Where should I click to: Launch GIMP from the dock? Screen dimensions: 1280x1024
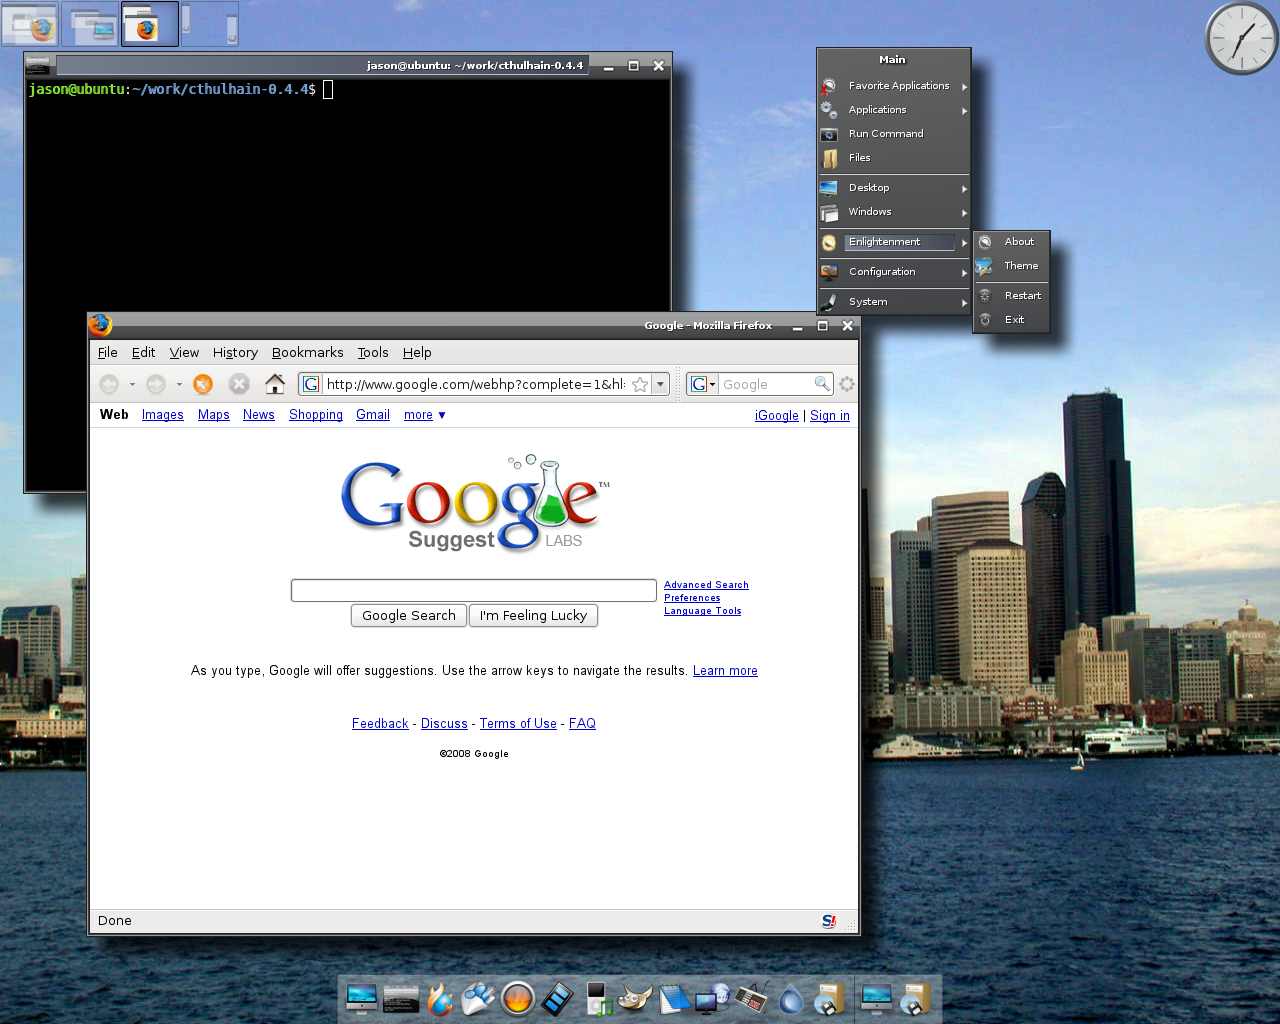(634, 998)
